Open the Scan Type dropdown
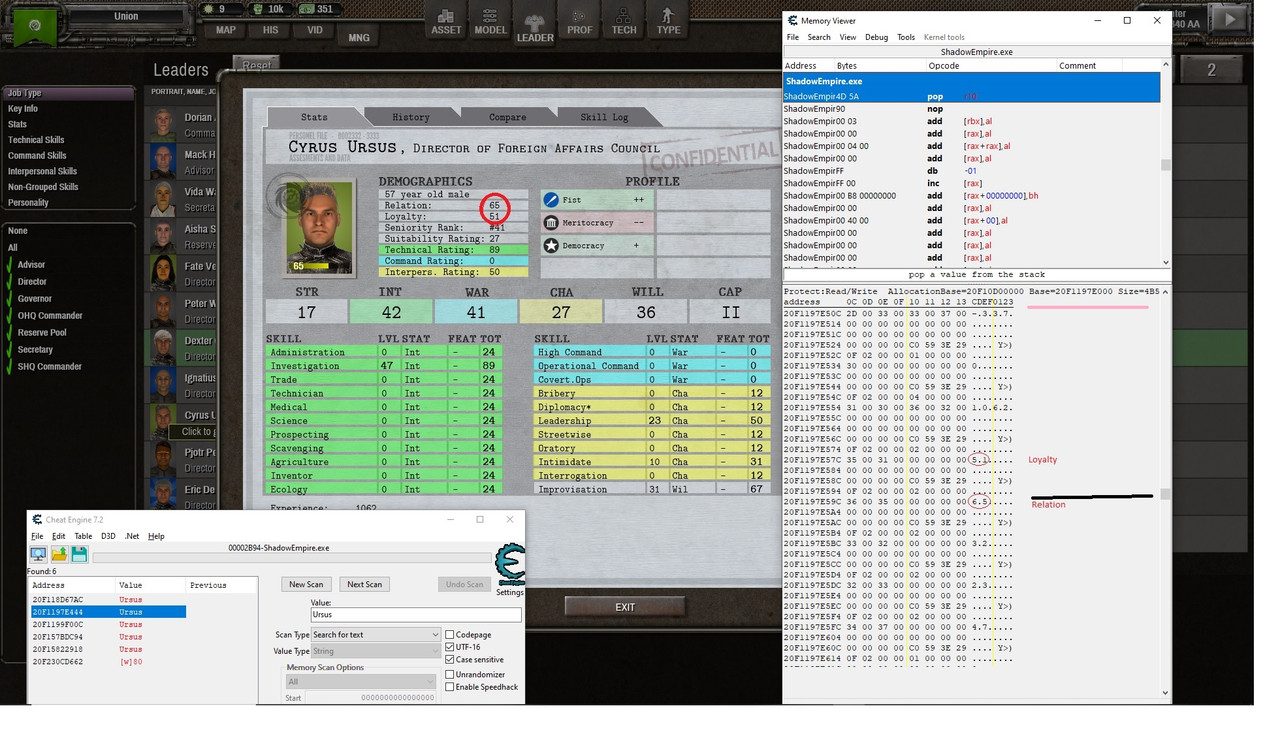The image size is (1280, 742). click(x=376, y=635)
